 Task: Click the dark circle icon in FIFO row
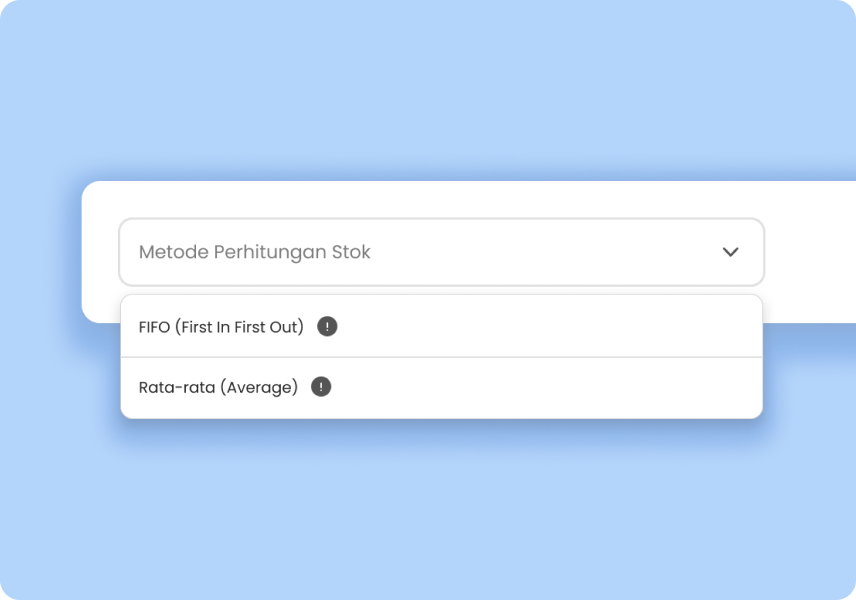[x=327, y=326]
